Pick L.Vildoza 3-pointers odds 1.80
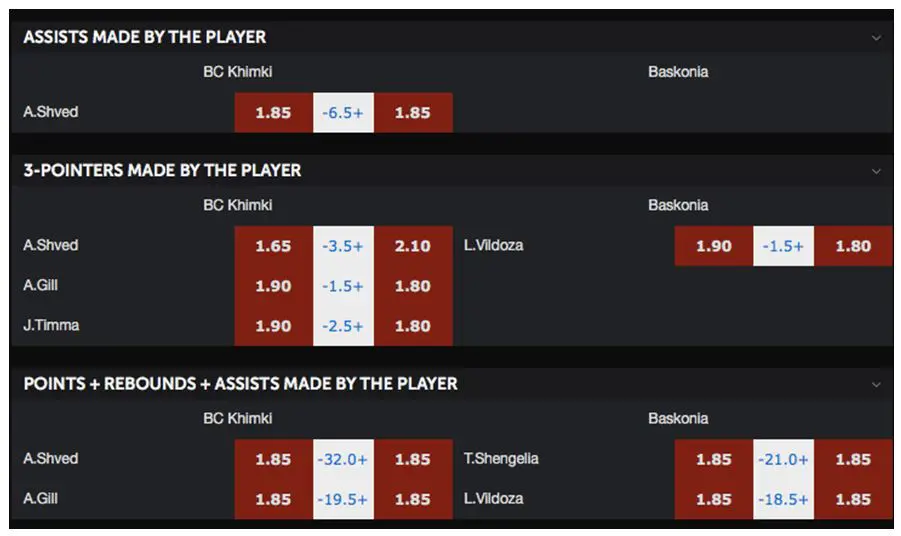 [853, 246]
